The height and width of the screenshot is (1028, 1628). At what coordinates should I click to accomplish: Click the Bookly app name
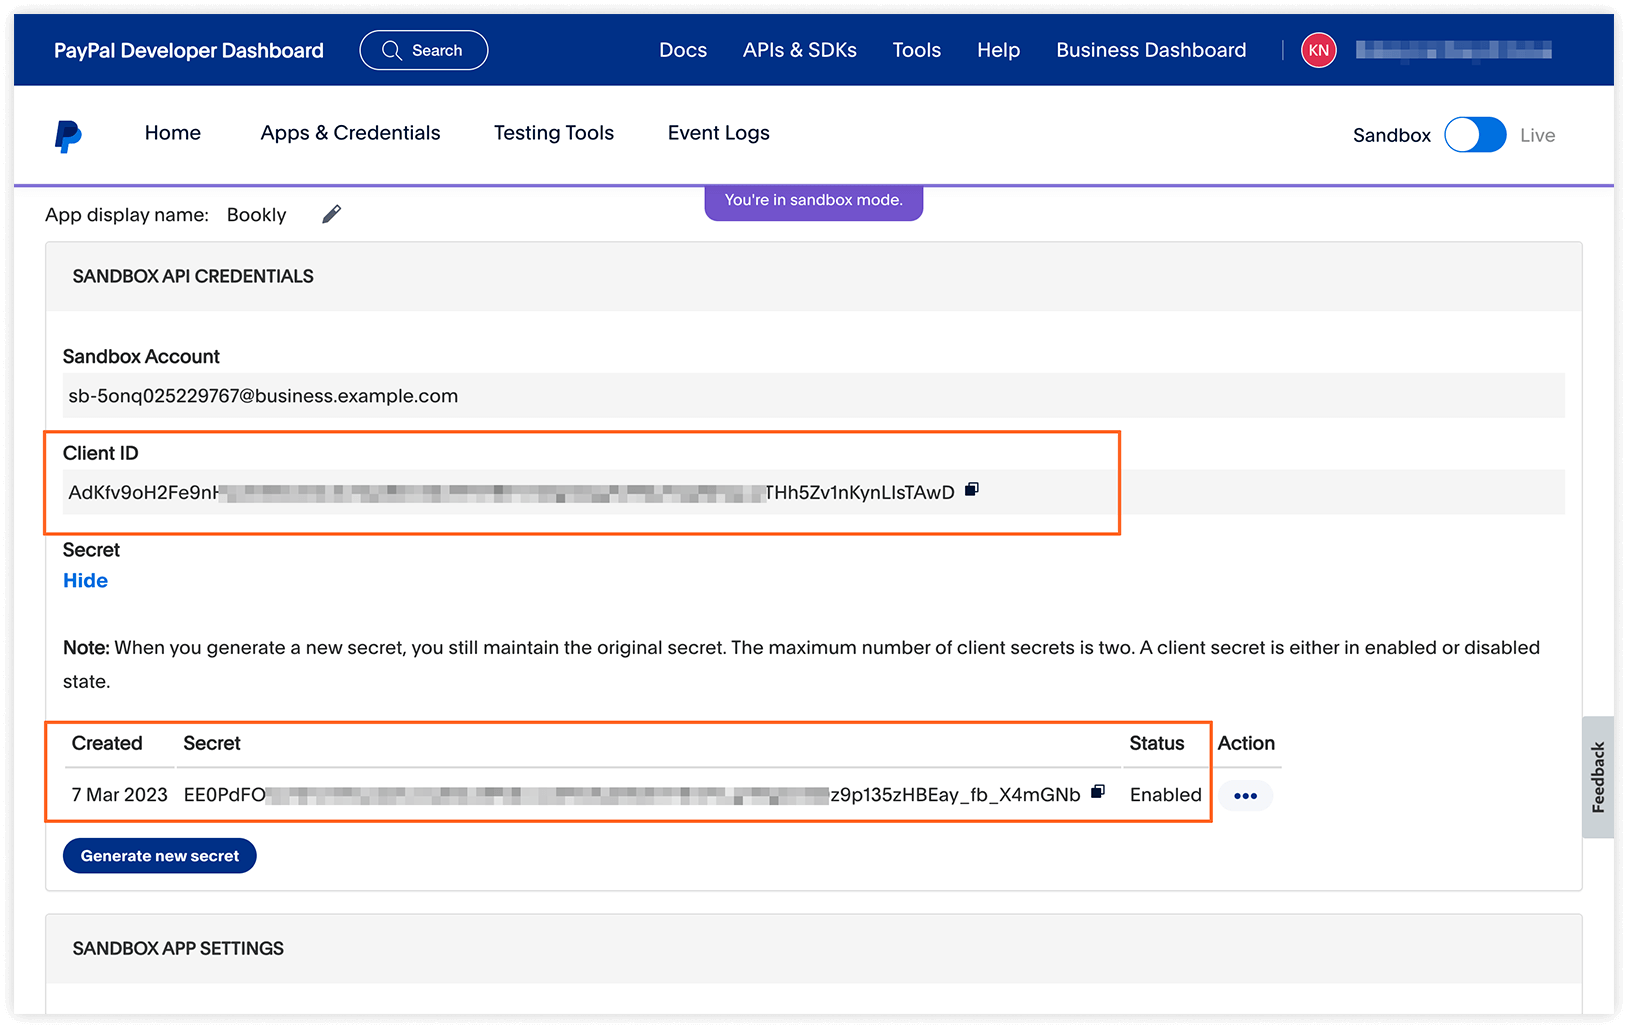pyautogui.click(x=257, y=215)
